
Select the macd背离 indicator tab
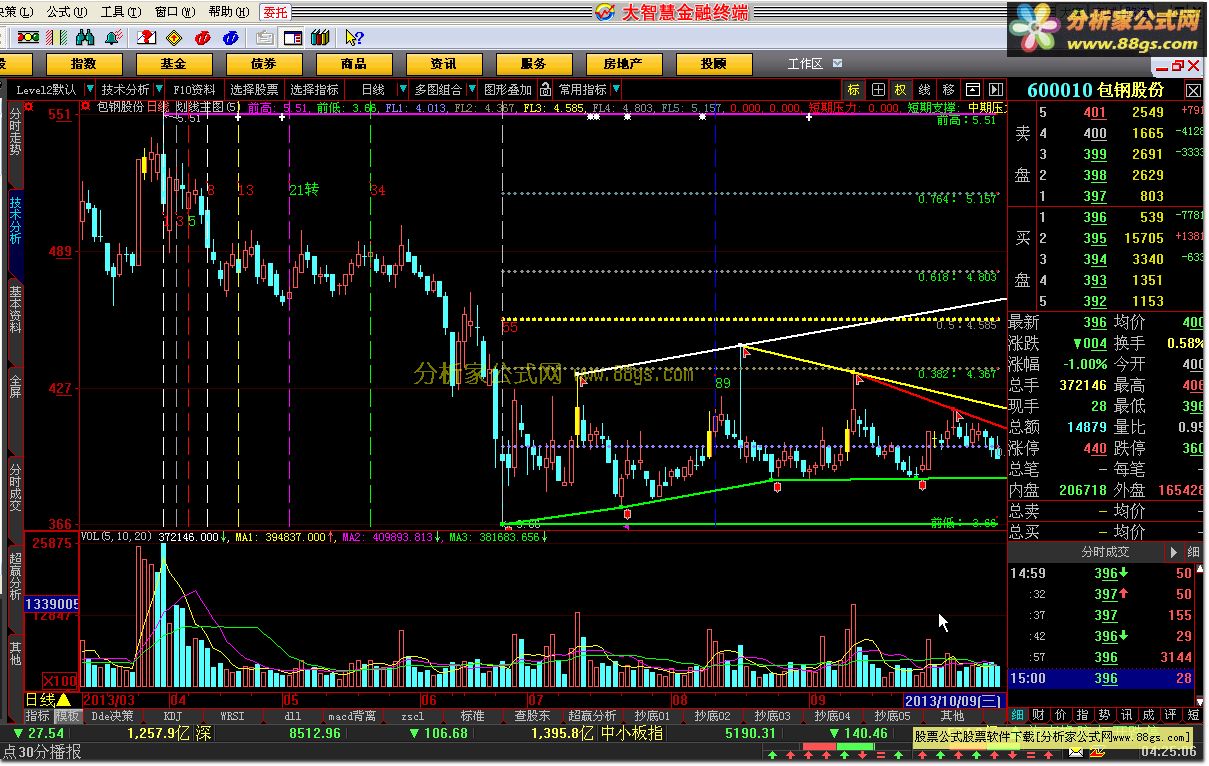pos(353,716)
